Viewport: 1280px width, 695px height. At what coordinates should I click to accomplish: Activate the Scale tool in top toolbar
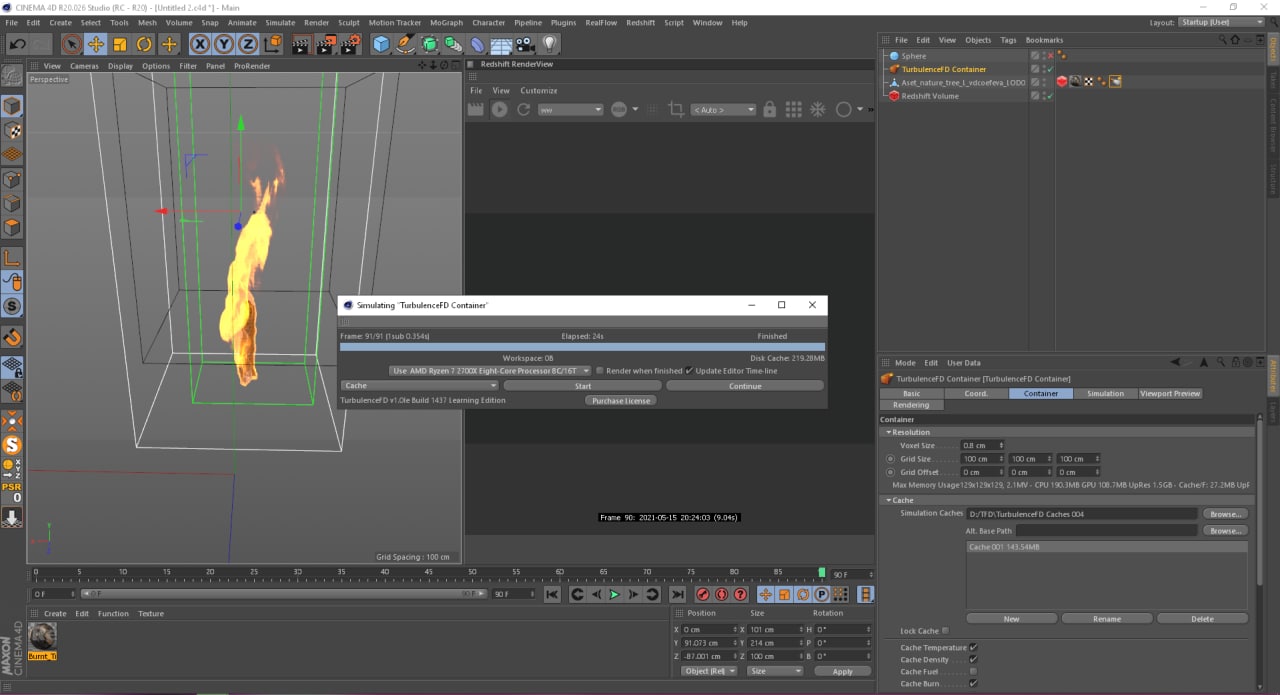120,44
